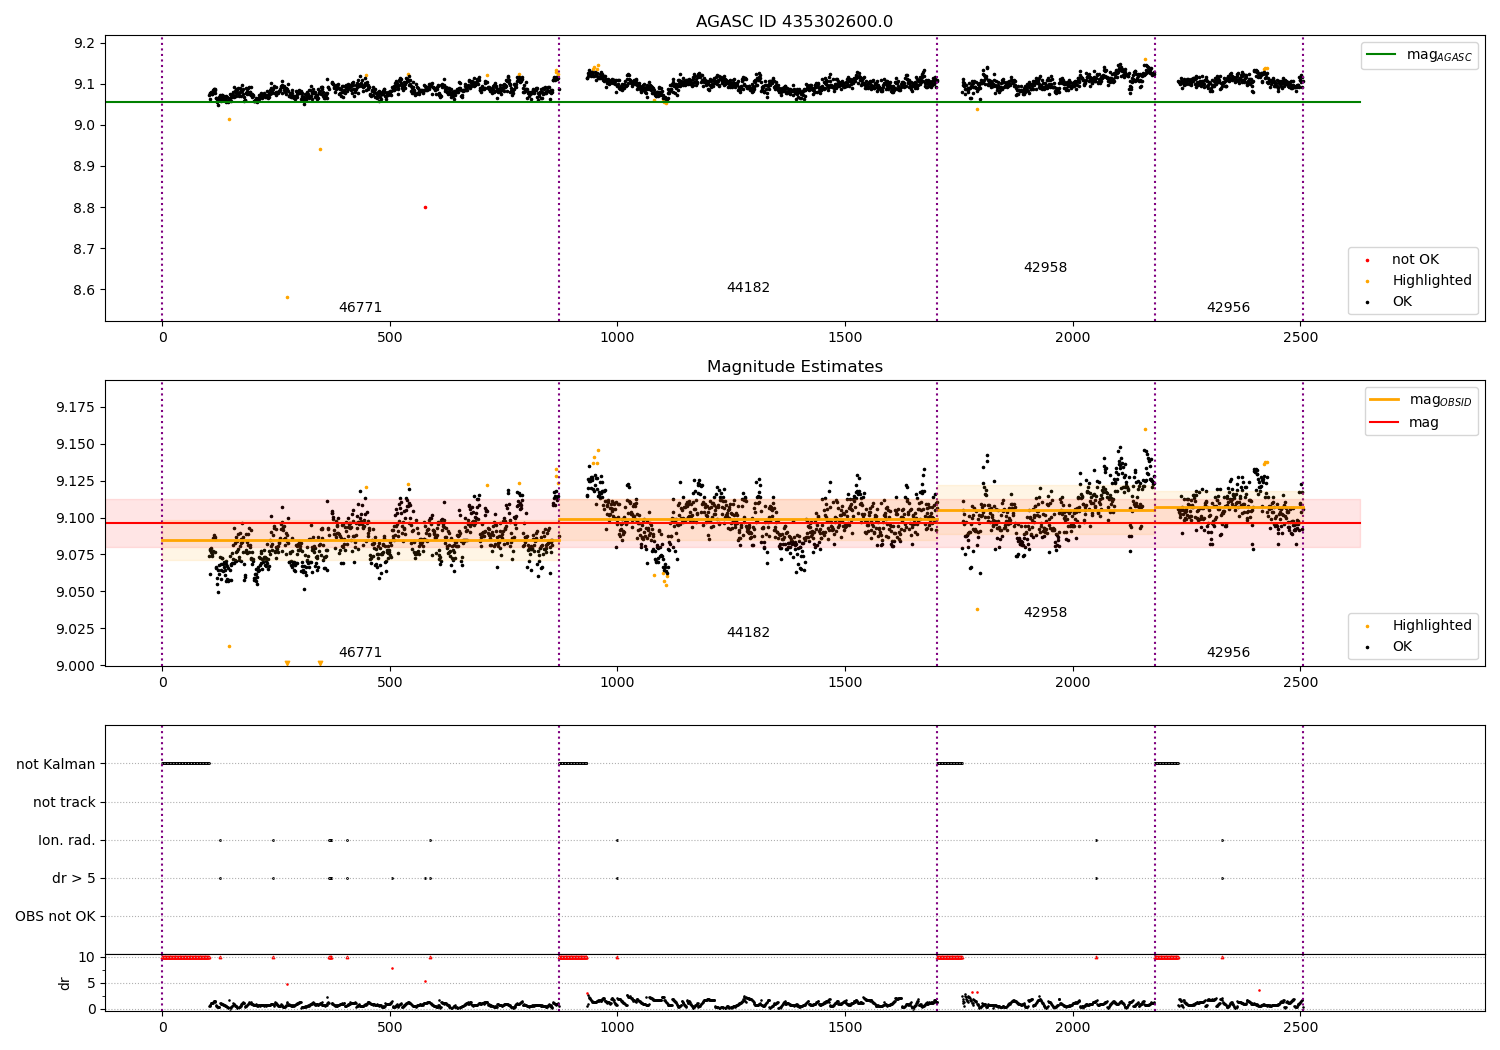The image size is (1500, 1050).
Task: Click the 9.000 y-axis tick label
Action: (75, 667)
